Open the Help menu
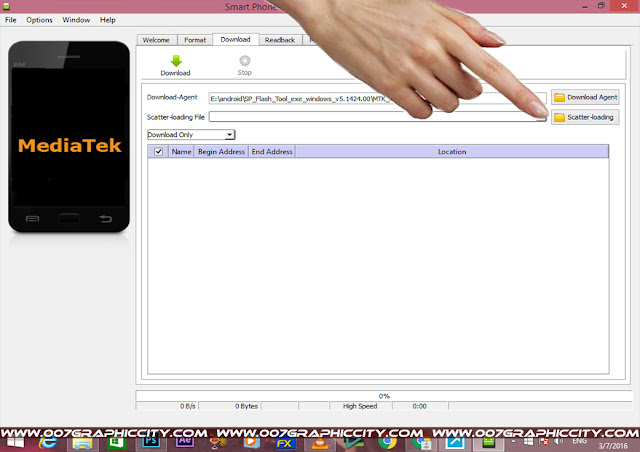The width and height of the screenshot is (640, 452). [107, 20]
